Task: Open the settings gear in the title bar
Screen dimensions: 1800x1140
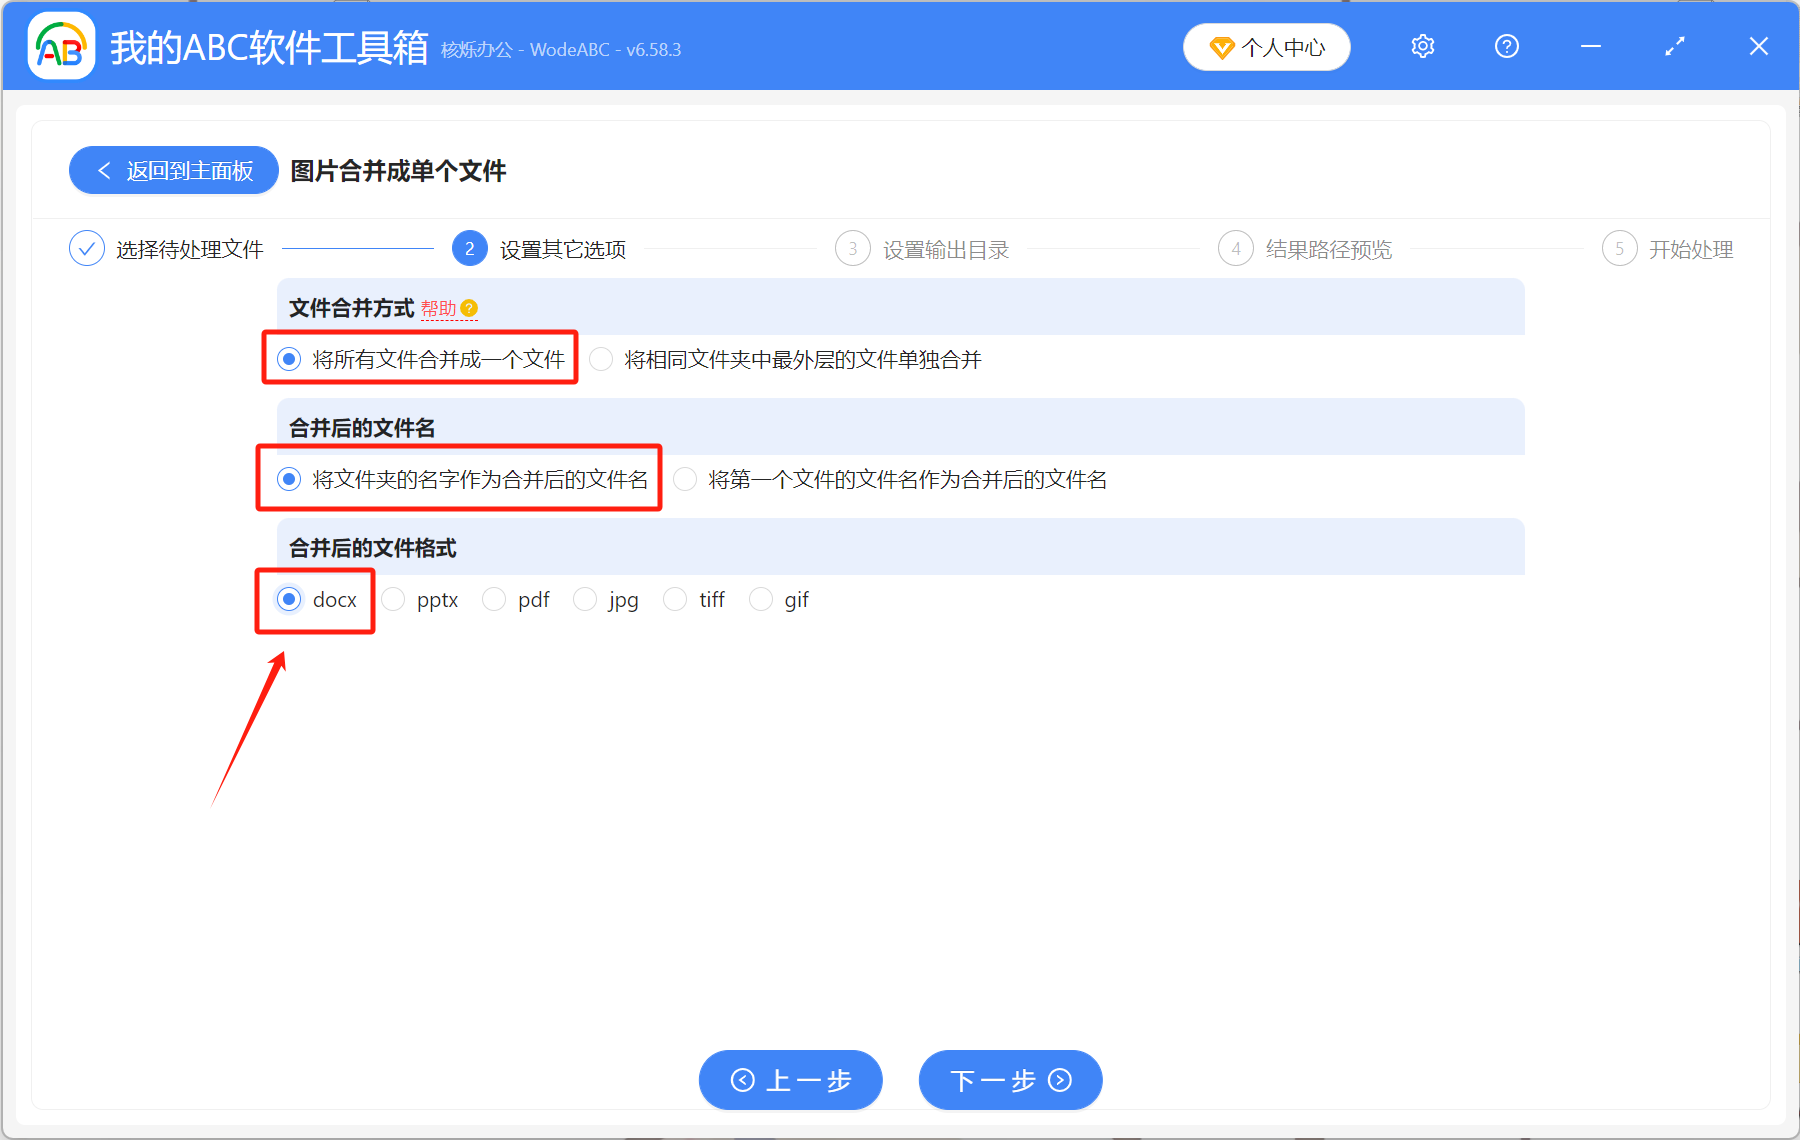Action: coord(1421,46)
